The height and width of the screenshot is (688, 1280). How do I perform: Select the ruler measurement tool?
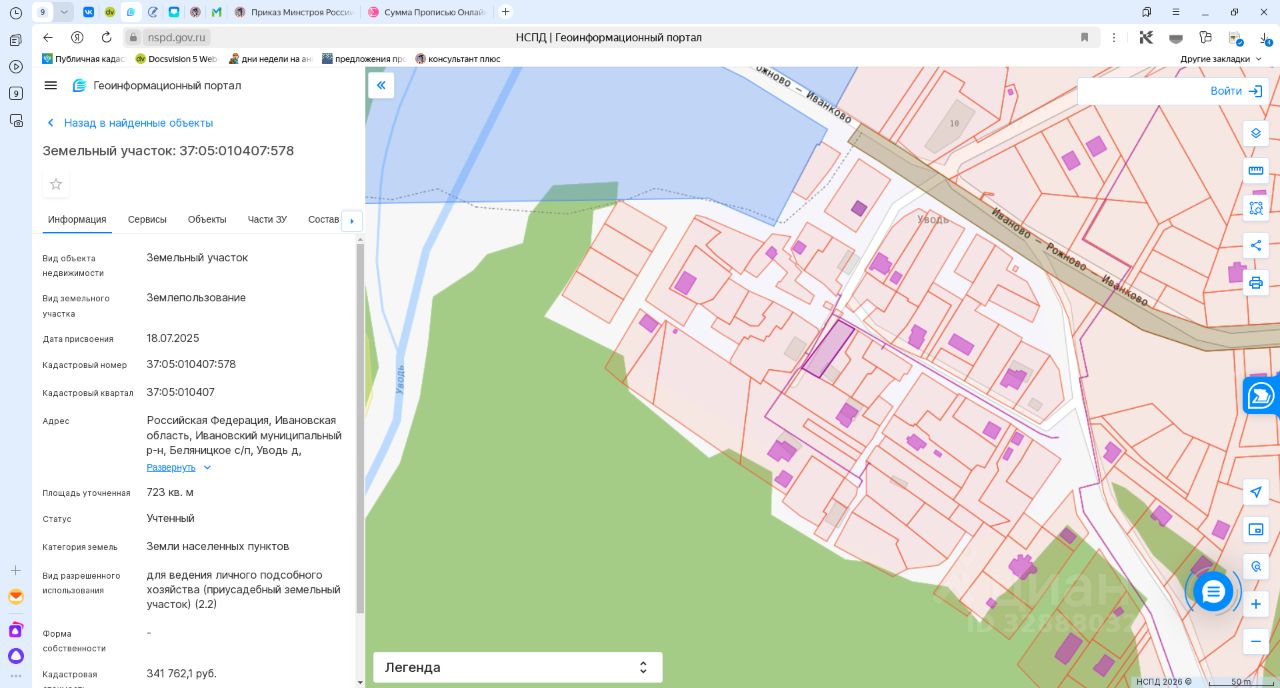click(1256, 171)
